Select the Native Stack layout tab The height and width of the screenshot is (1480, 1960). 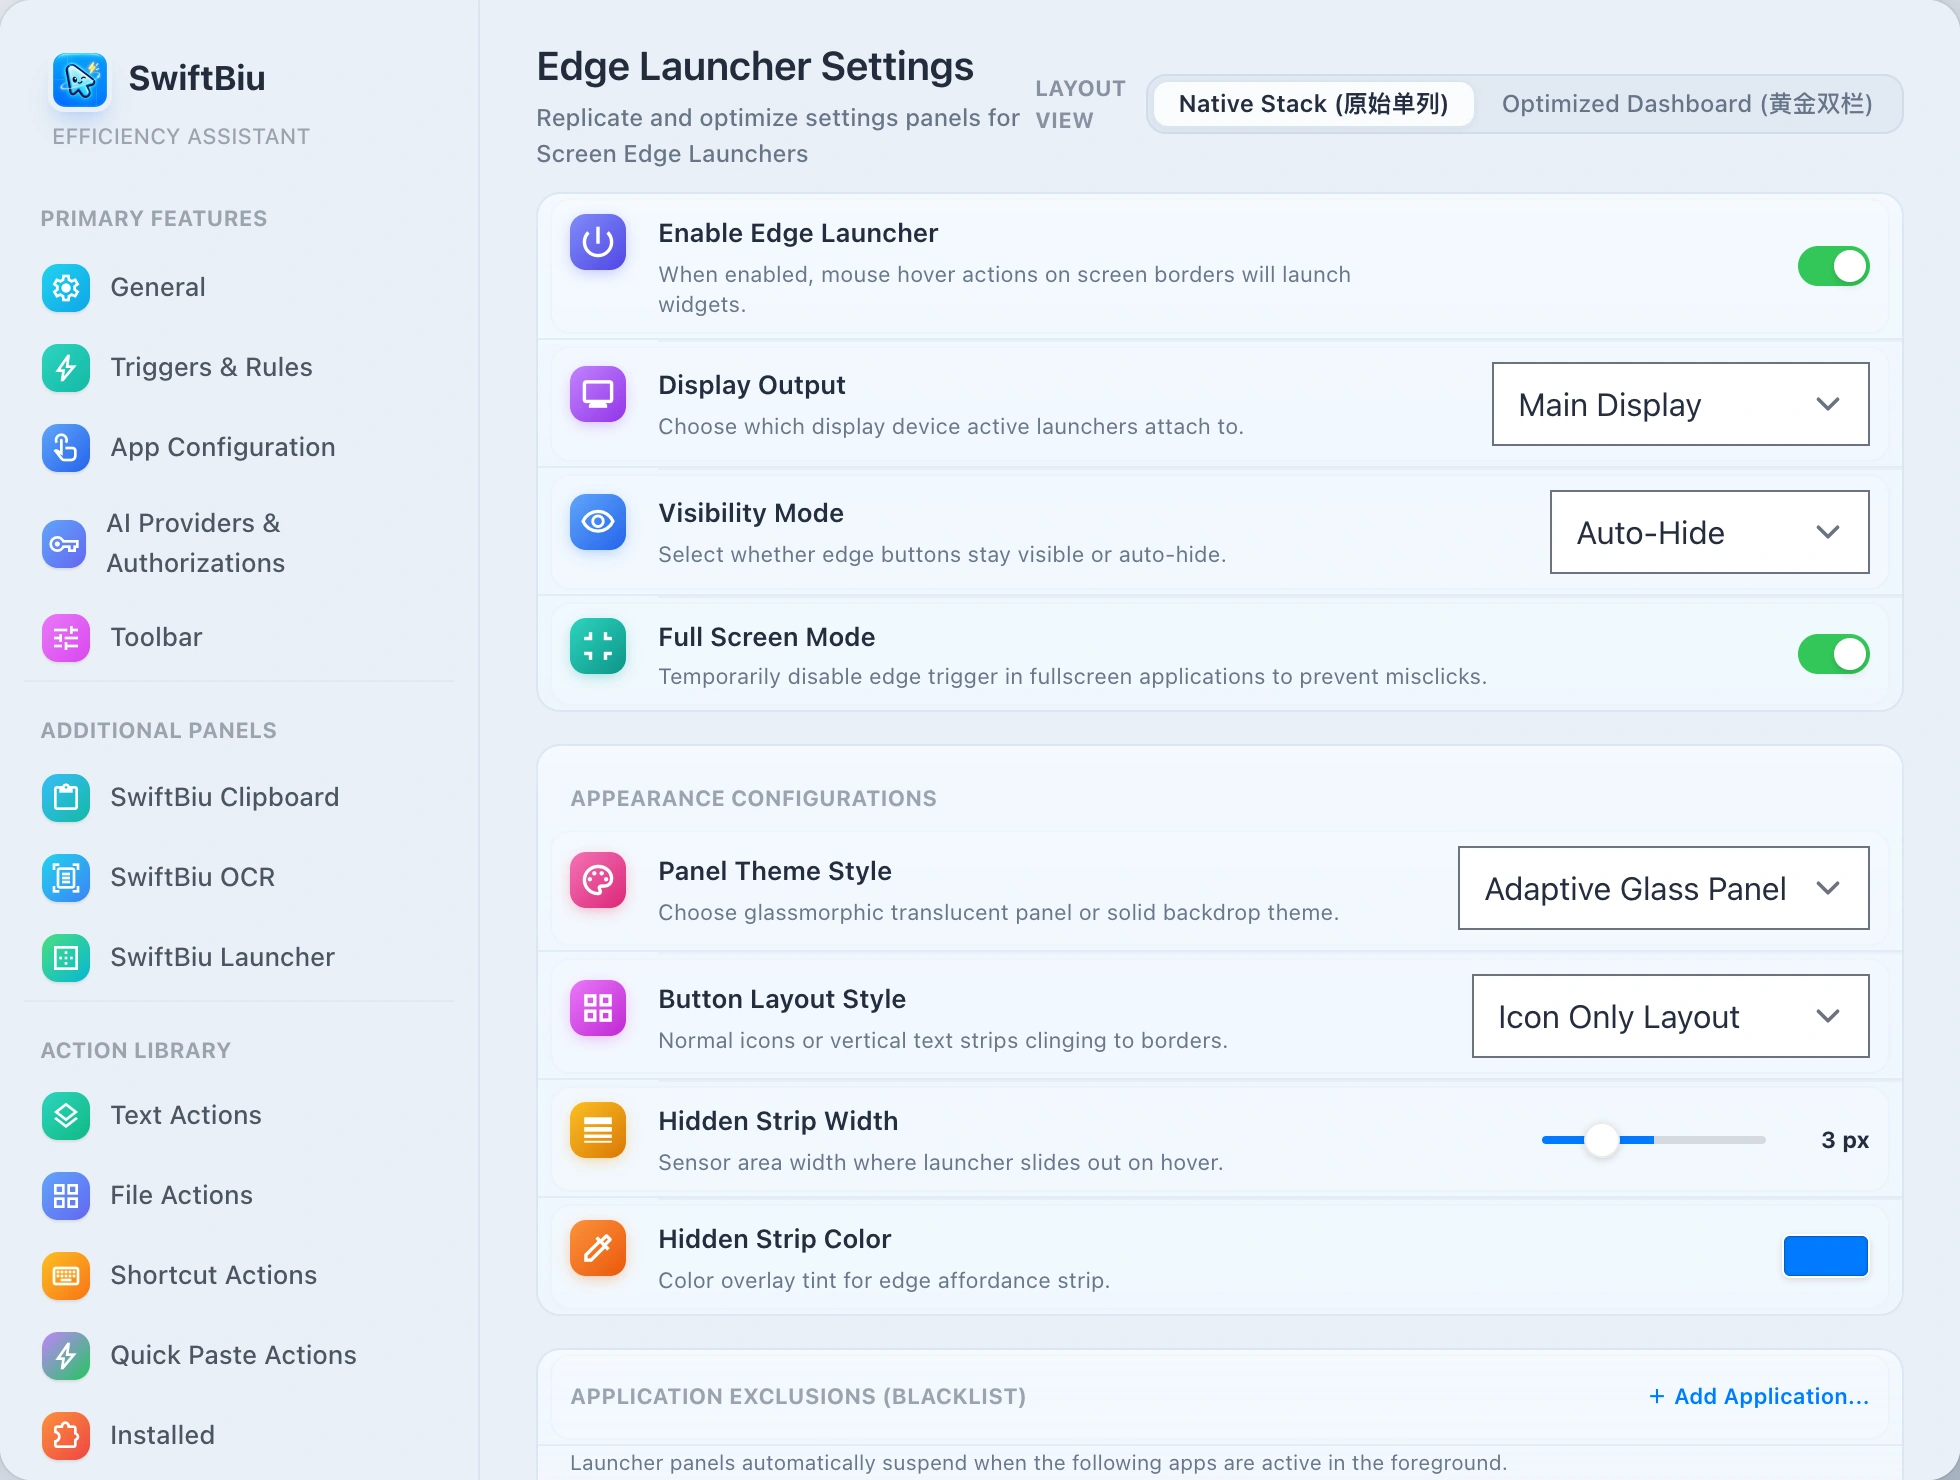point(1313,104)
